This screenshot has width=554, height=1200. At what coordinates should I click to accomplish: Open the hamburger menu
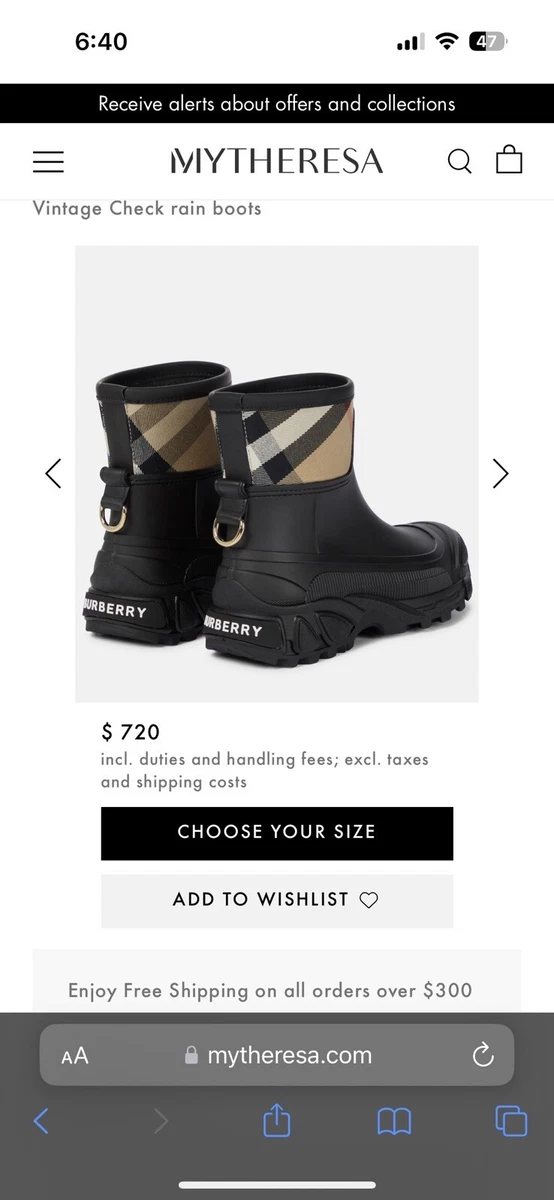(48, 161)
